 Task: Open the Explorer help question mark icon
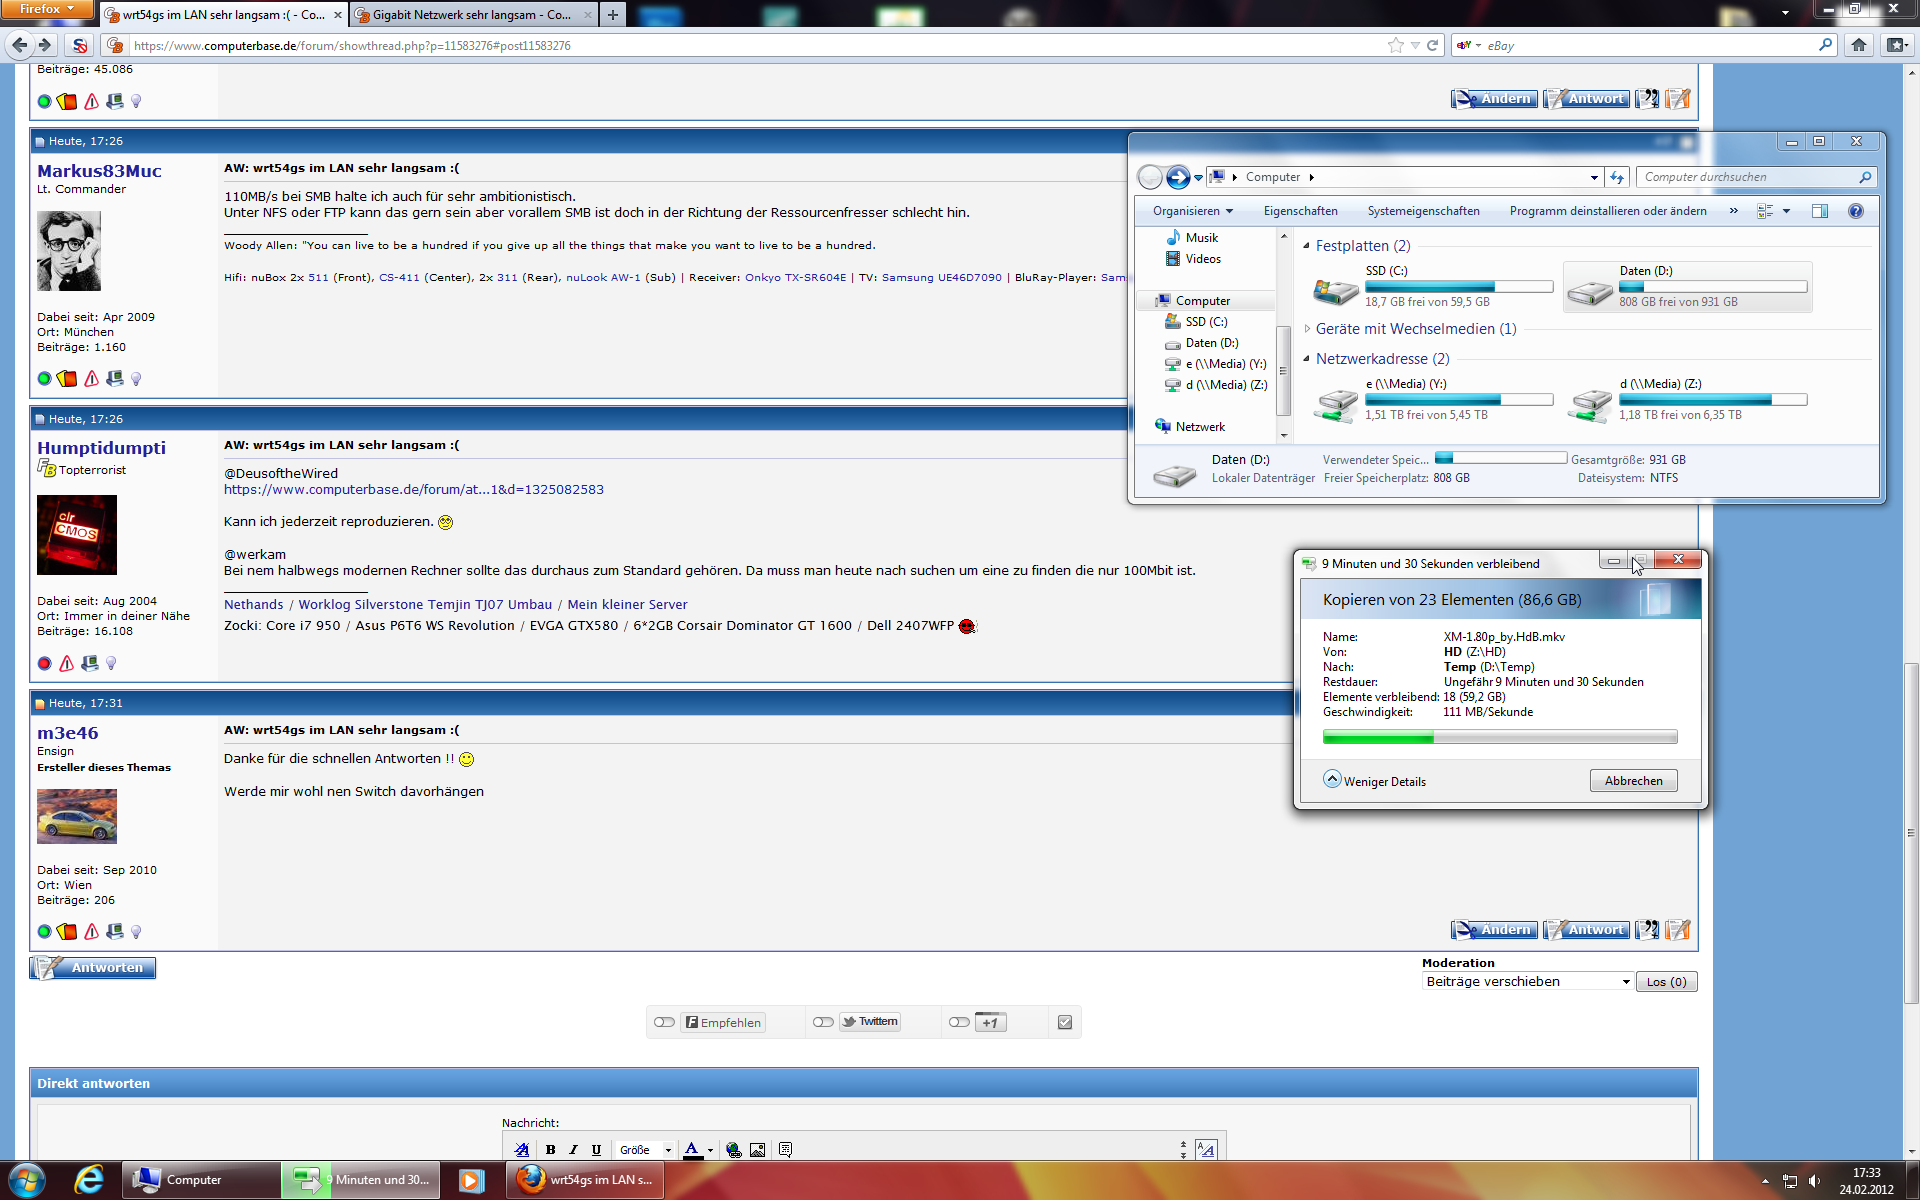tap(1856, 211)
